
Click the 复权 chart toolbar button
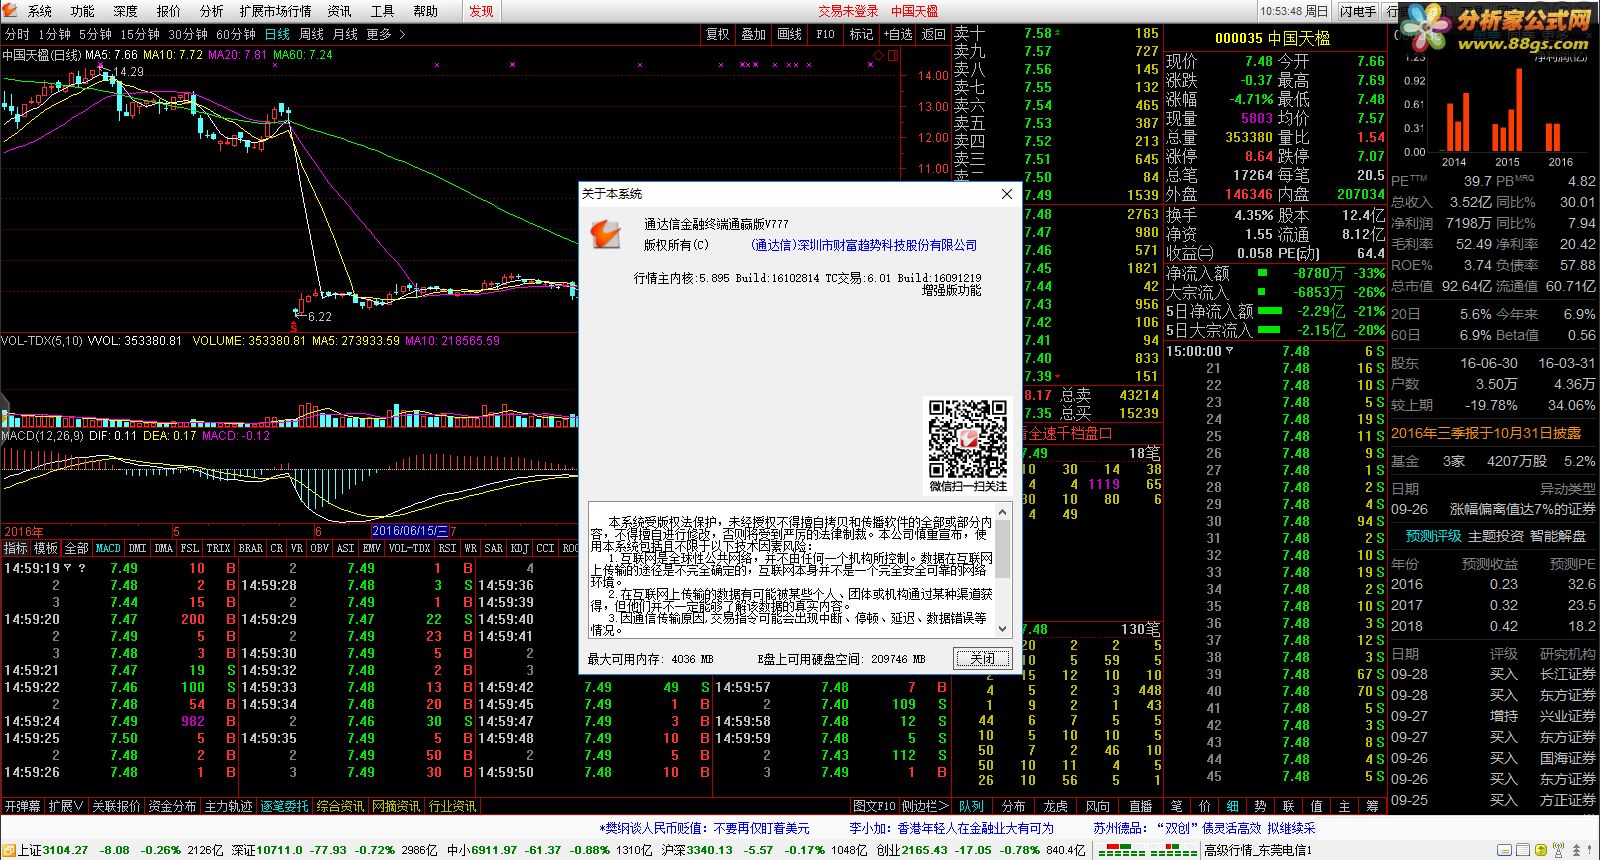tap(718, 34)
